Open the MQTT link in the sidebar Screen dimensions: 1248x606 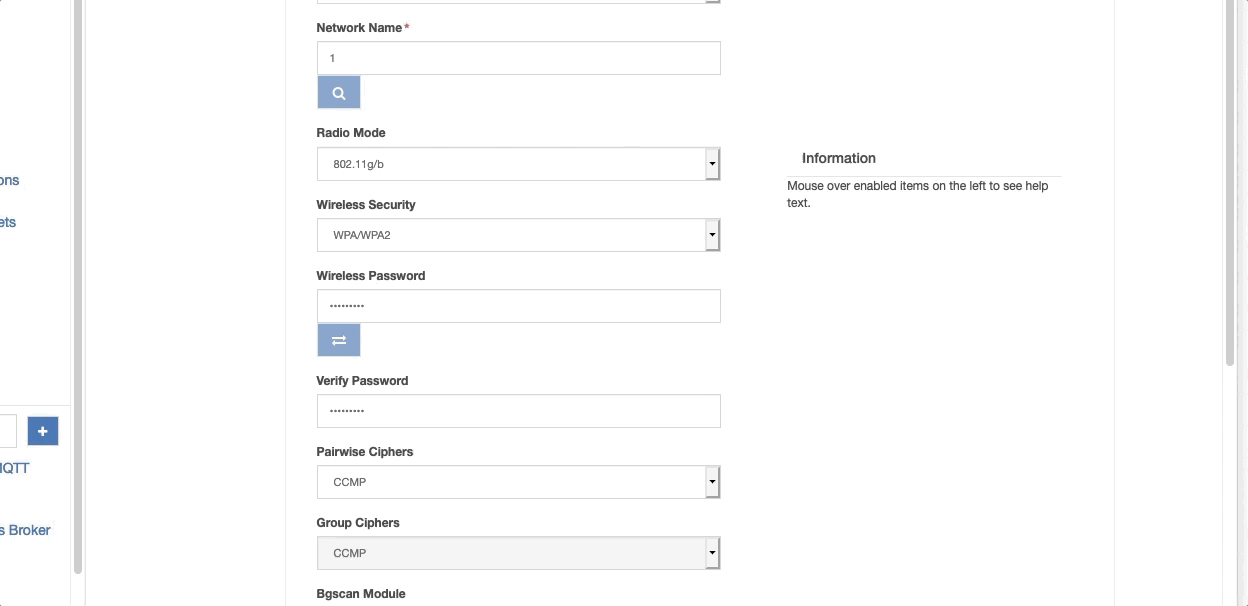coord(14,467)
